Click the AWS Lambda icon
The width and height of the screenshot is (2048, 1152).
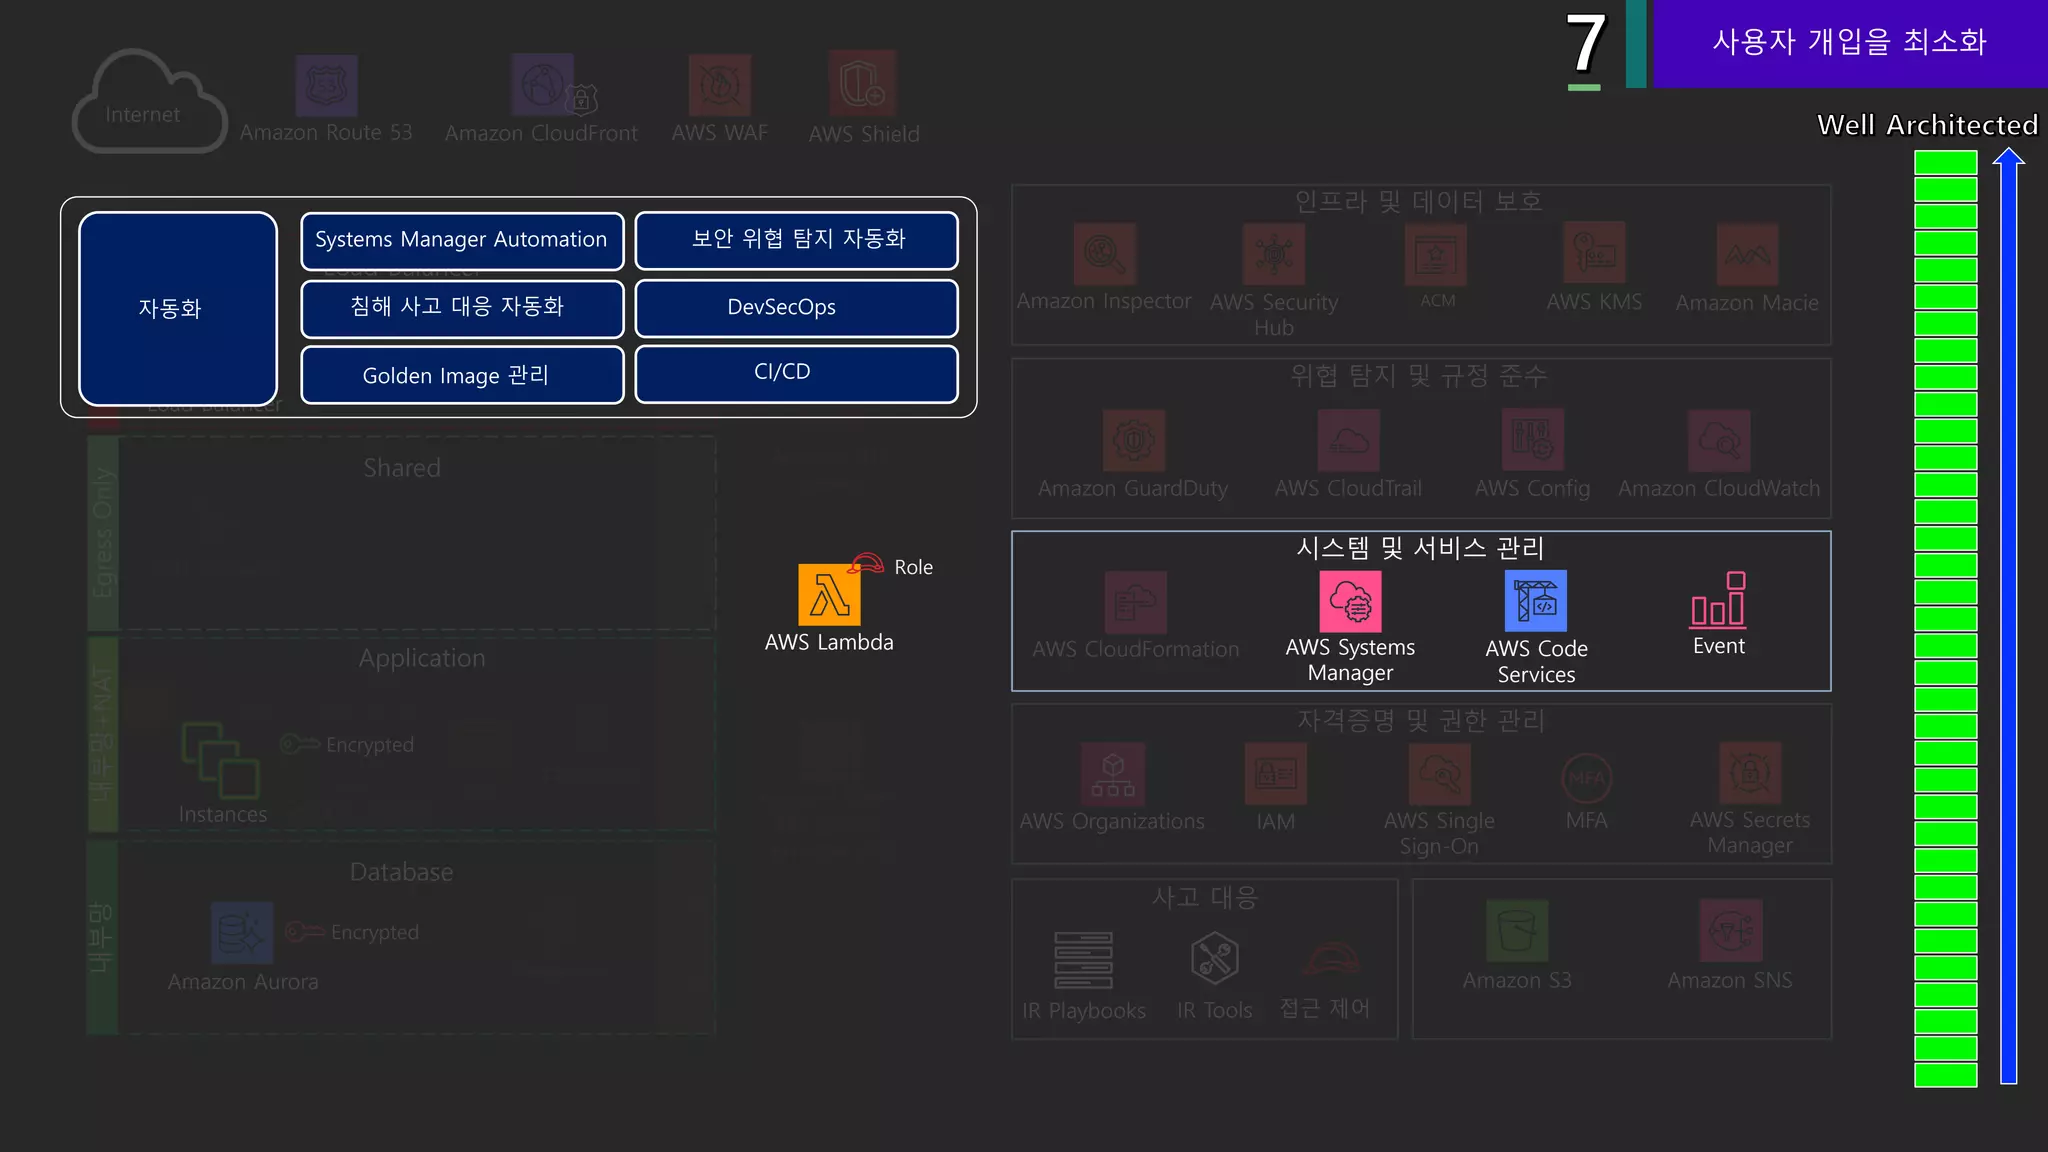click(x=828, y=594)
